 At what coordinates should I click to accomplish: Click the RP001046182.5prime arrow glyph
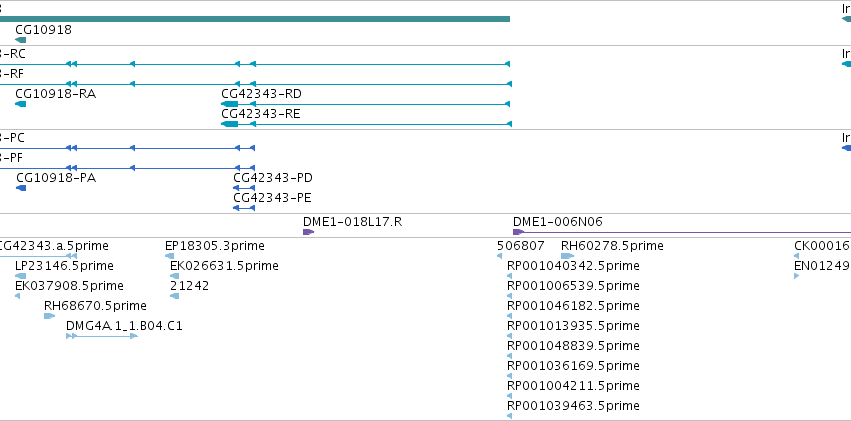(x=509, y=316)
